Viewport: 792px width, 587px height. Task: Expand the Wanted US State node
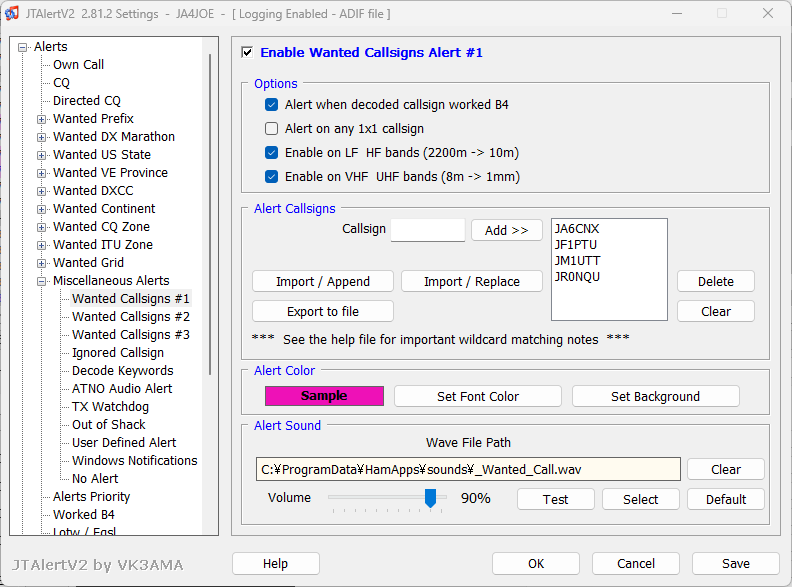click(41, 155)
